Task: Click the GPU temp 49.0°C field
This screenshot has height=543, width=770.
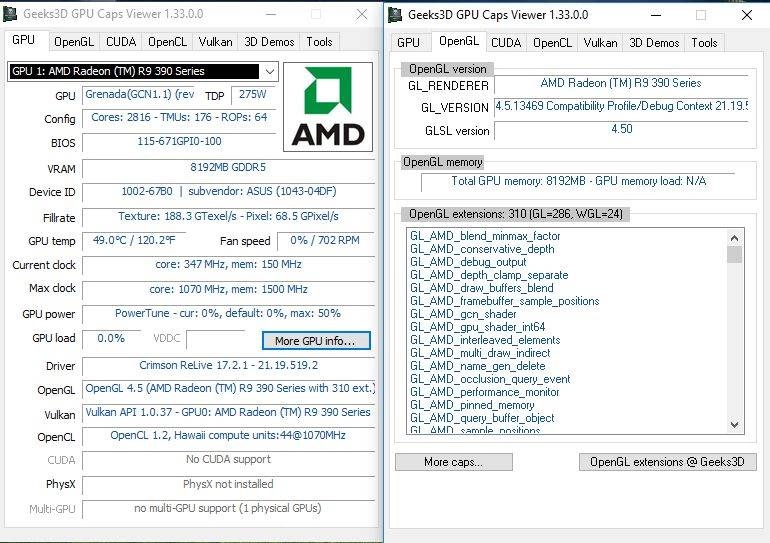Action: pyautogui.click(x=134, y=241)
